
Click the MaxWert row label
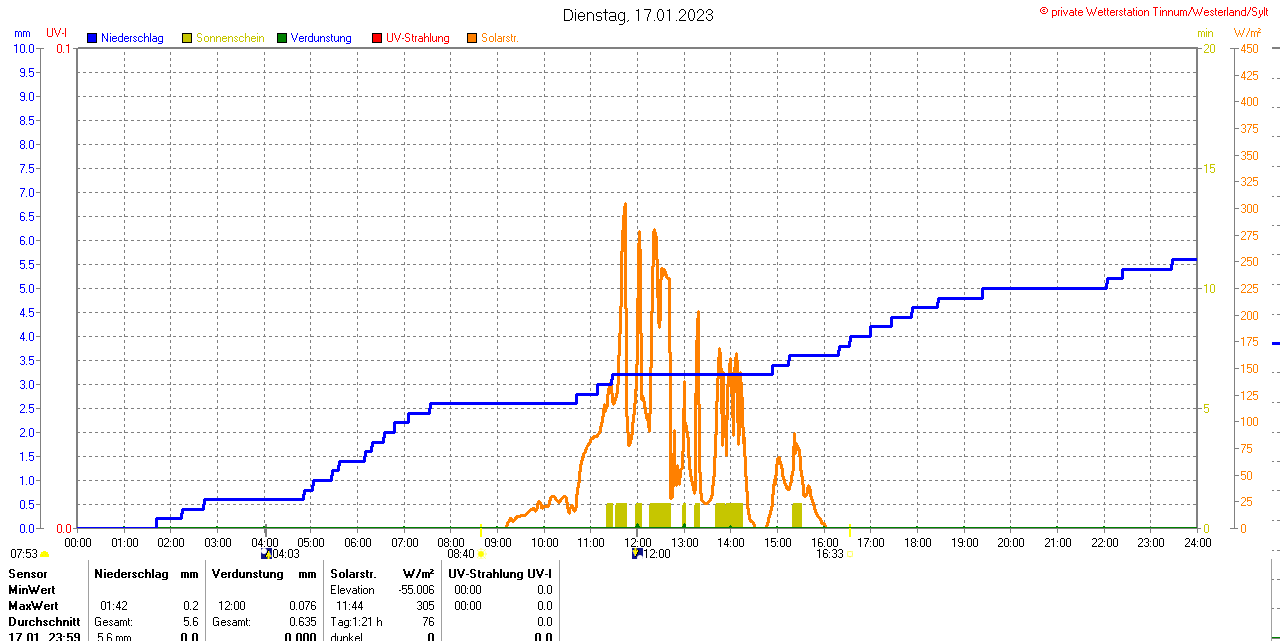coord(33,606)
